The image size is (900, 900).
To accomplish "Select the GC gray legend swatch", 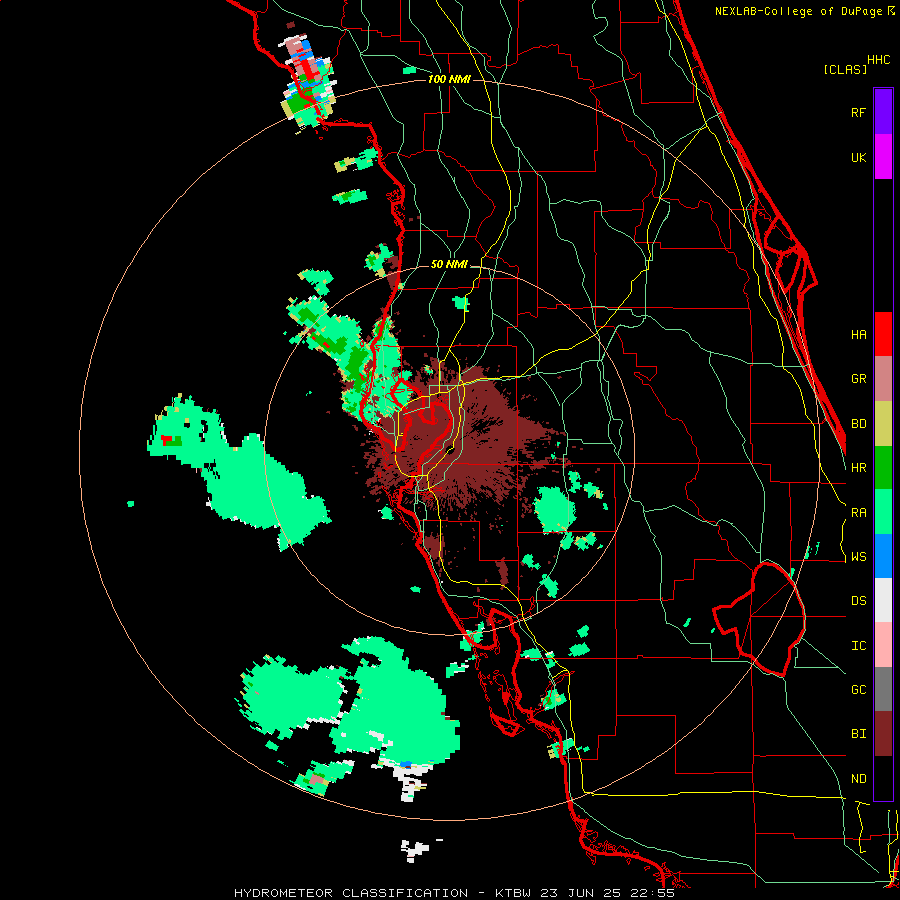I will click(x=883, y=689).
